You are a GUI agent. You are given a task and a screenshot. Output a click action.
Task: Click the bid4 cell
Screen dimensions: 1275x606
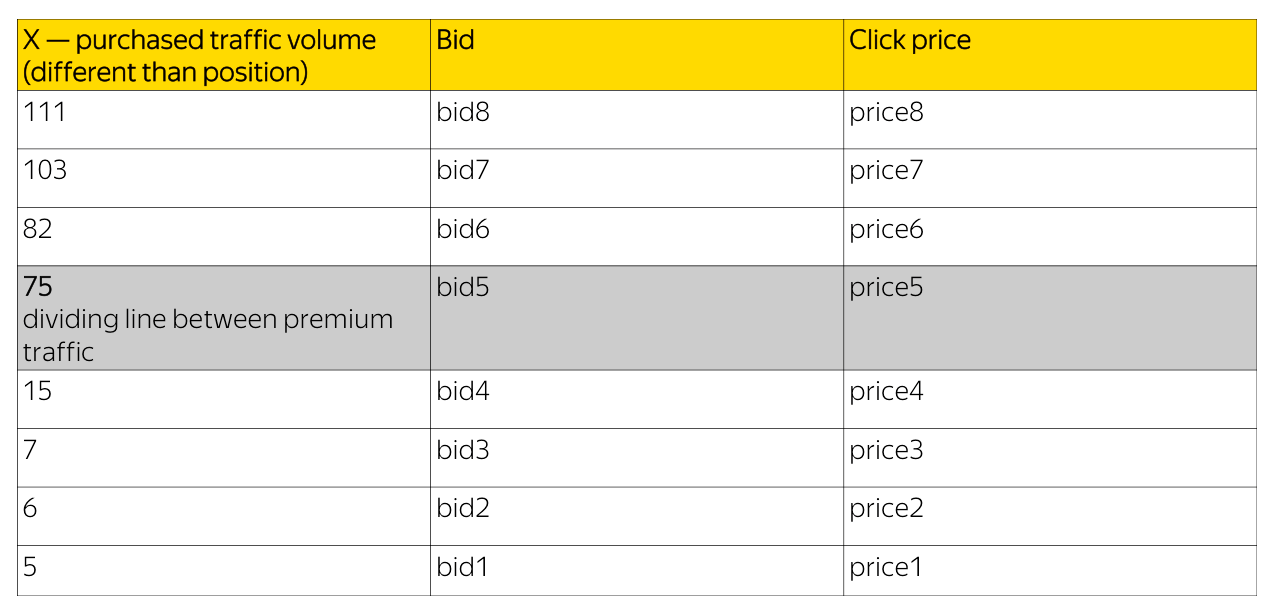tap(463, 391)
